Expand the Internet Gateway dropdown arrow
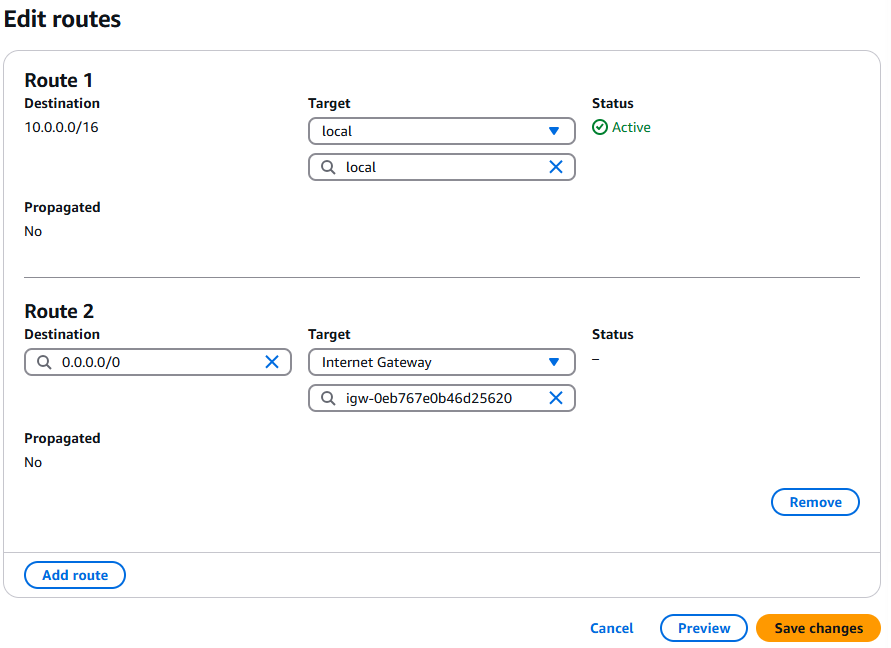Viewport: 891px width, 648px height. (x=554, y=362)
